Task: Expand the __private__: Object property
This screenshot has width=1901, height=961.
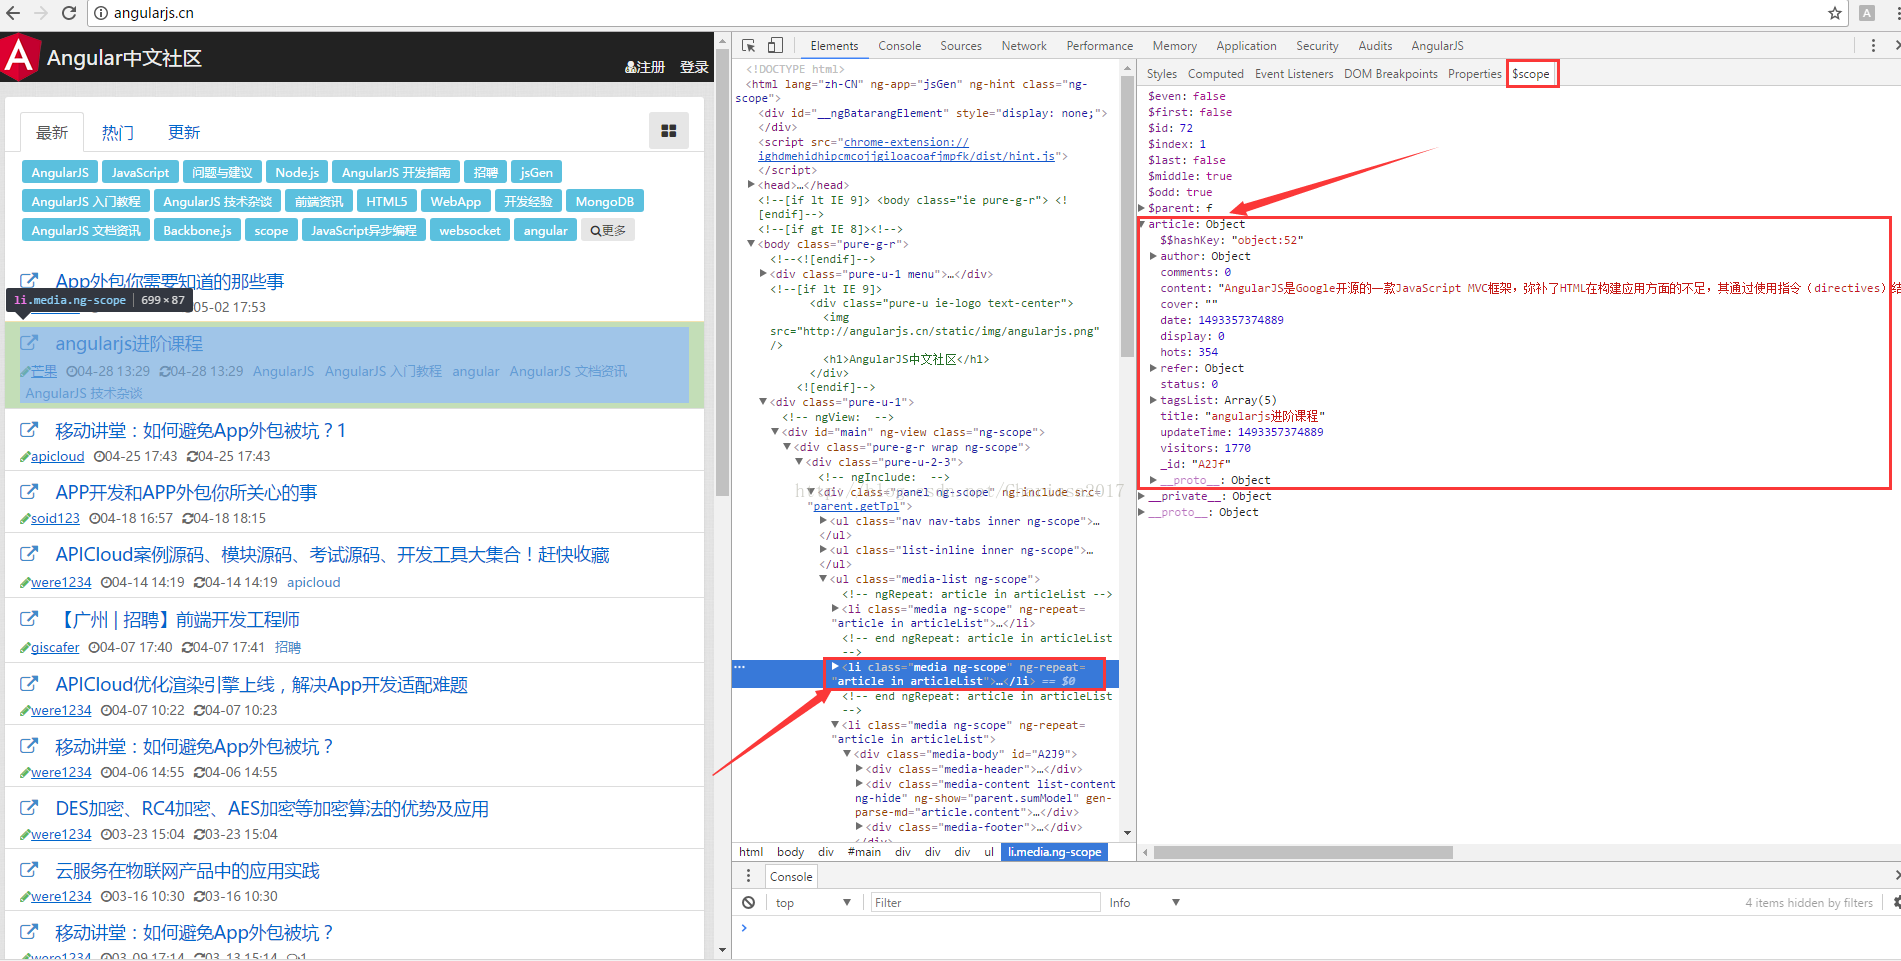Action: (1142, 496)
